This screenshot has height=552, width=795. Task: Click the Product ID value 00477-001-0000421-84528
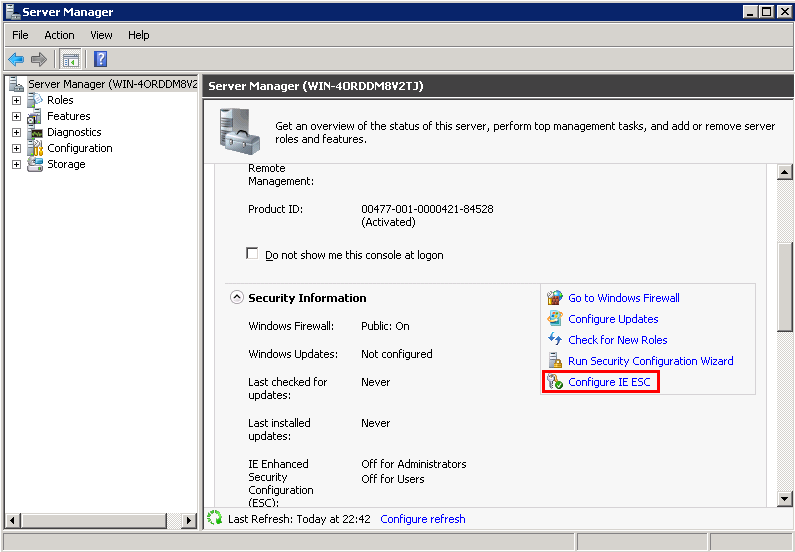(427, 209)
